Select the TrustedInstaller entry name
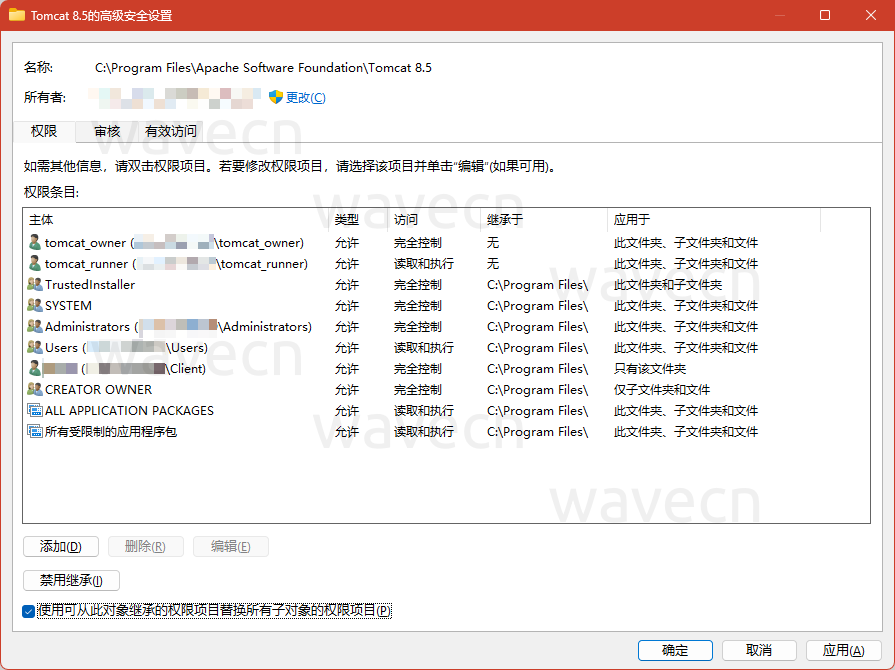This screenshot has width=895, height=670. point(90,285)
